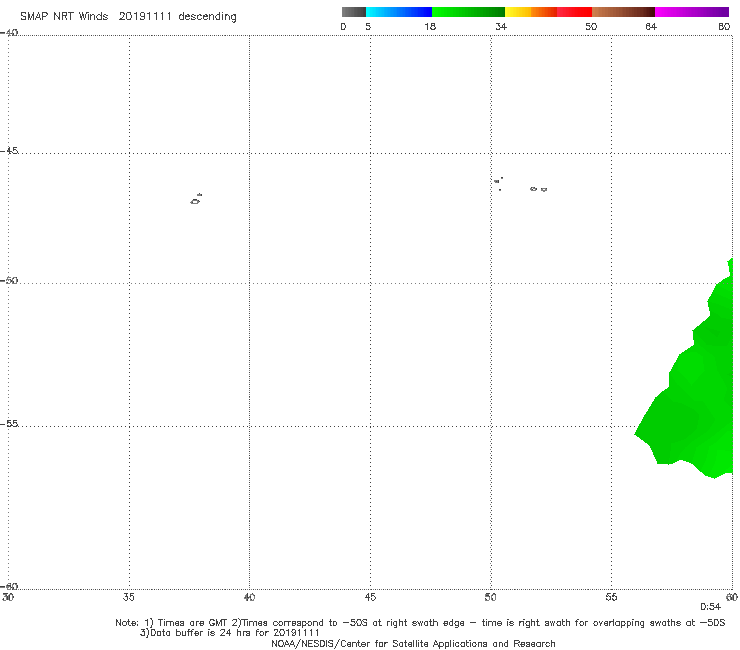Click the '55' longitude axis label
Image resolution: width=740 pixels, height=650 pixels.
pos(611,597)
